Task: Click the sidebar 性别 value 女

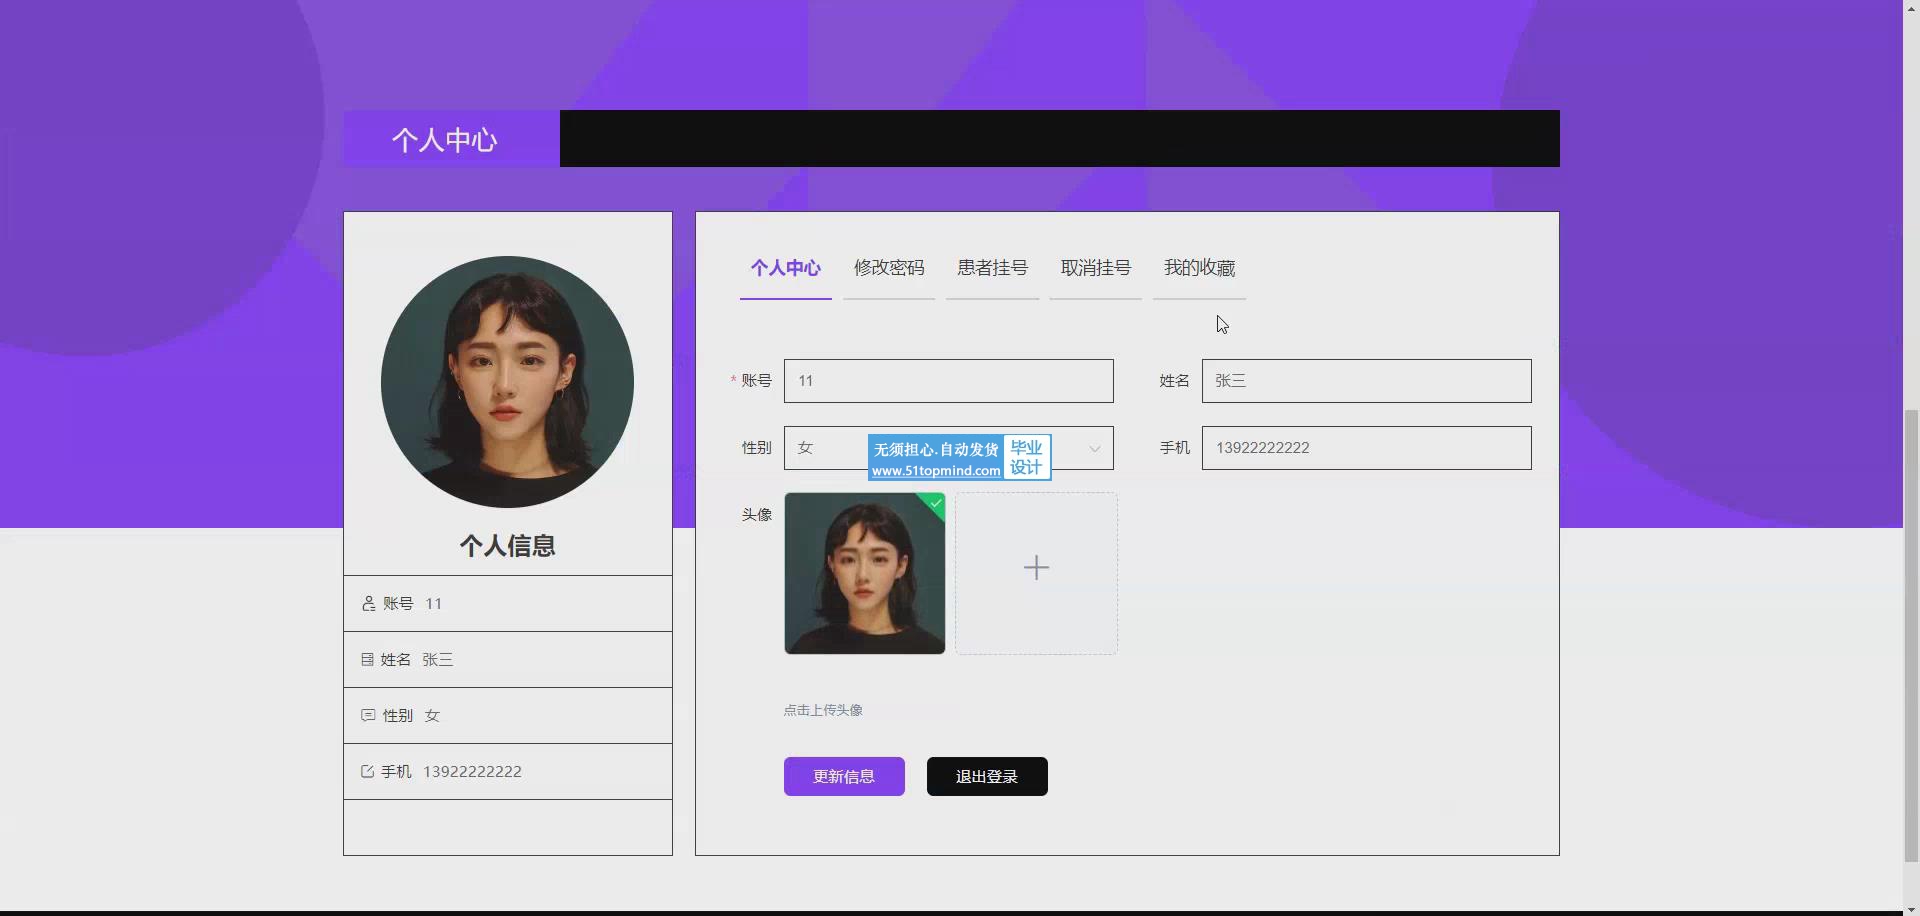Action: pos(432,715)
